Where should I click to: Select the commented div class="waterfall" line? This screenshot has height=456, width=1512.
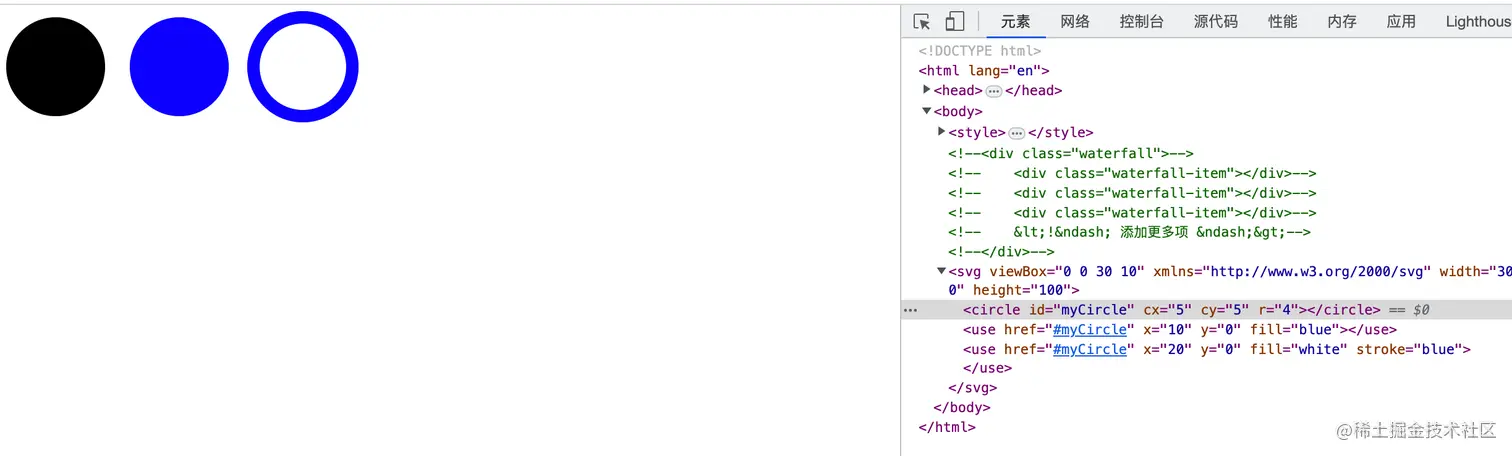[x=1071, y=153]
